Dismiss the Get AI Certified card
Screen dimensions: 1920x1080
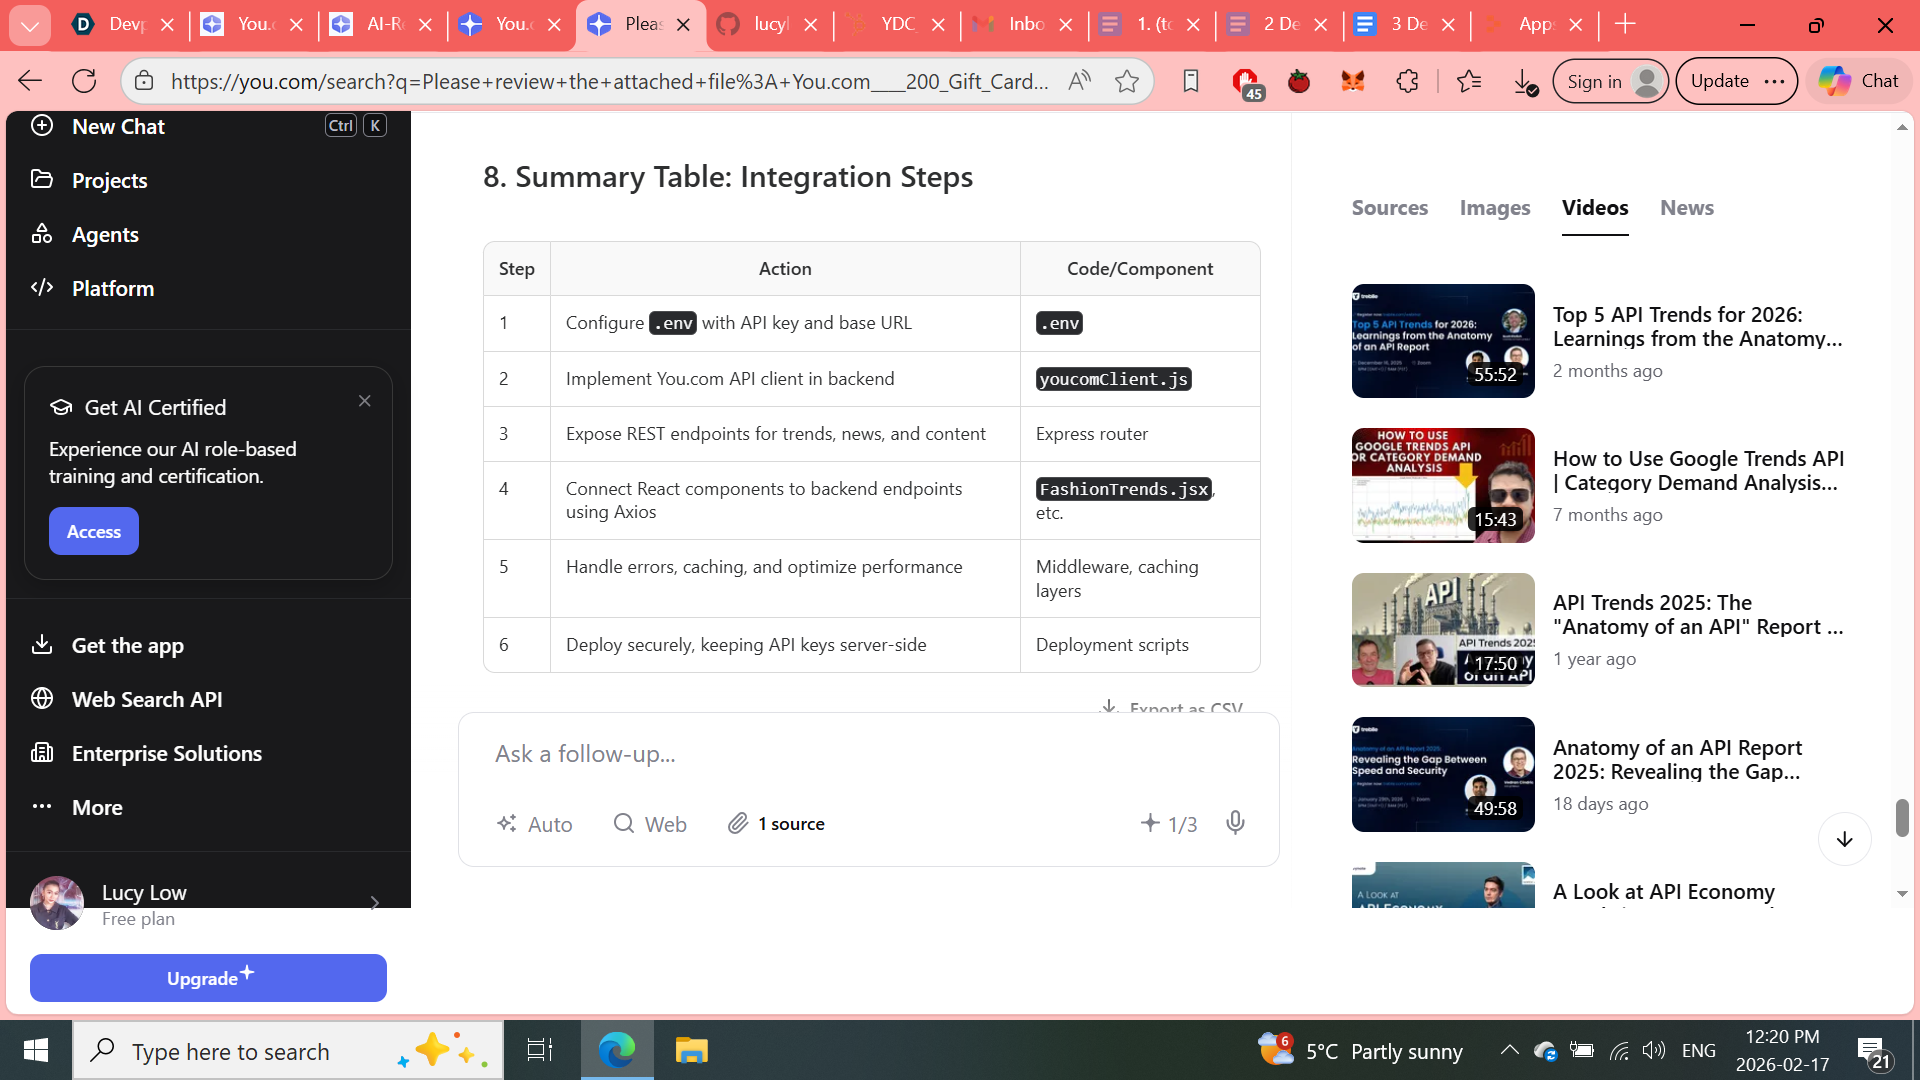pos(365,401)
